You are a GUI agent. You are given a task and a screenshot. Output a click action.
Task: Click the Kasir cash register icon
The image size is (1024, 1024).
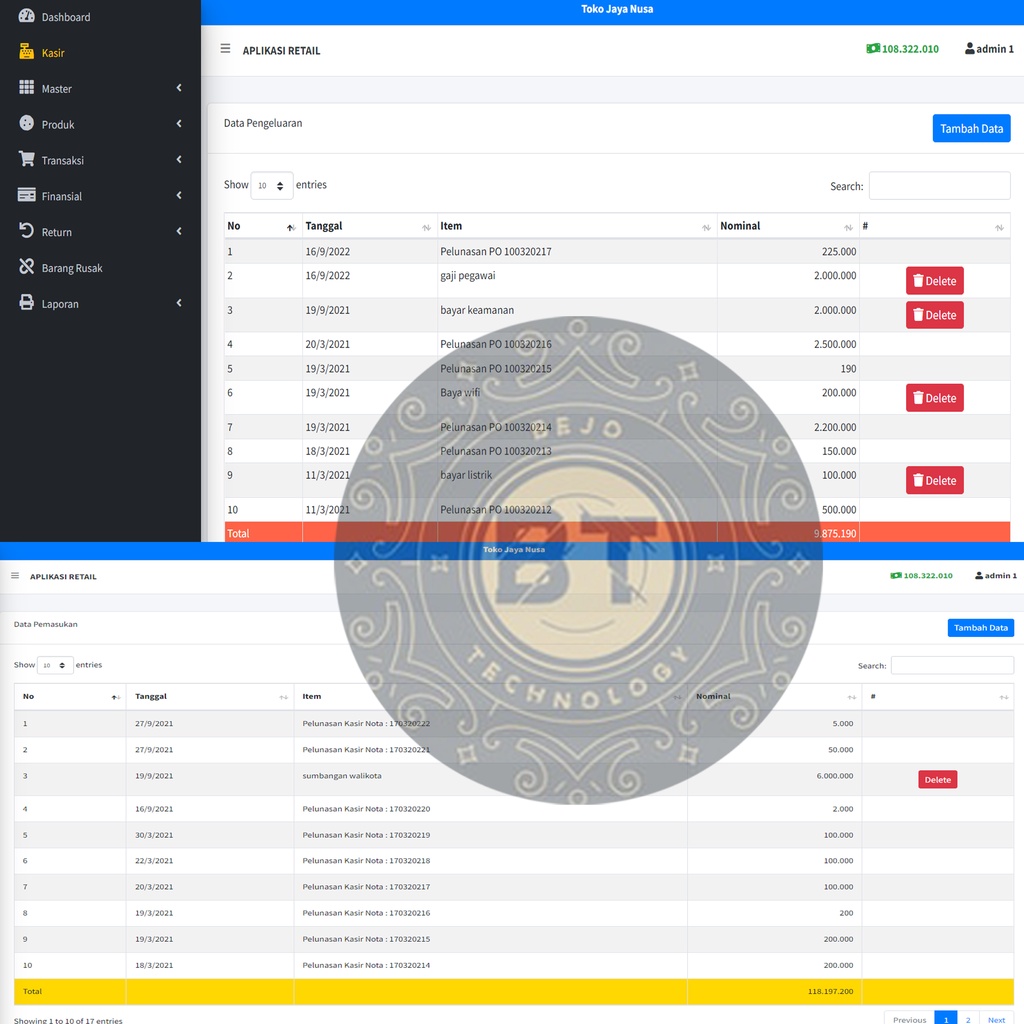(26, 52)
